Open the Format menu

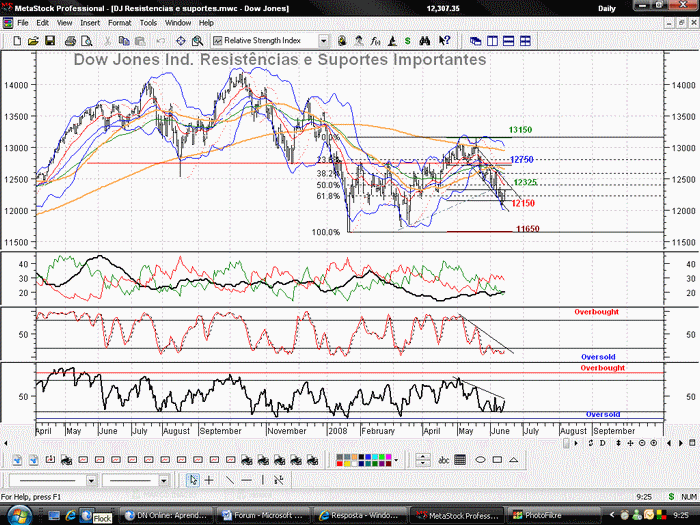point(119,23)
